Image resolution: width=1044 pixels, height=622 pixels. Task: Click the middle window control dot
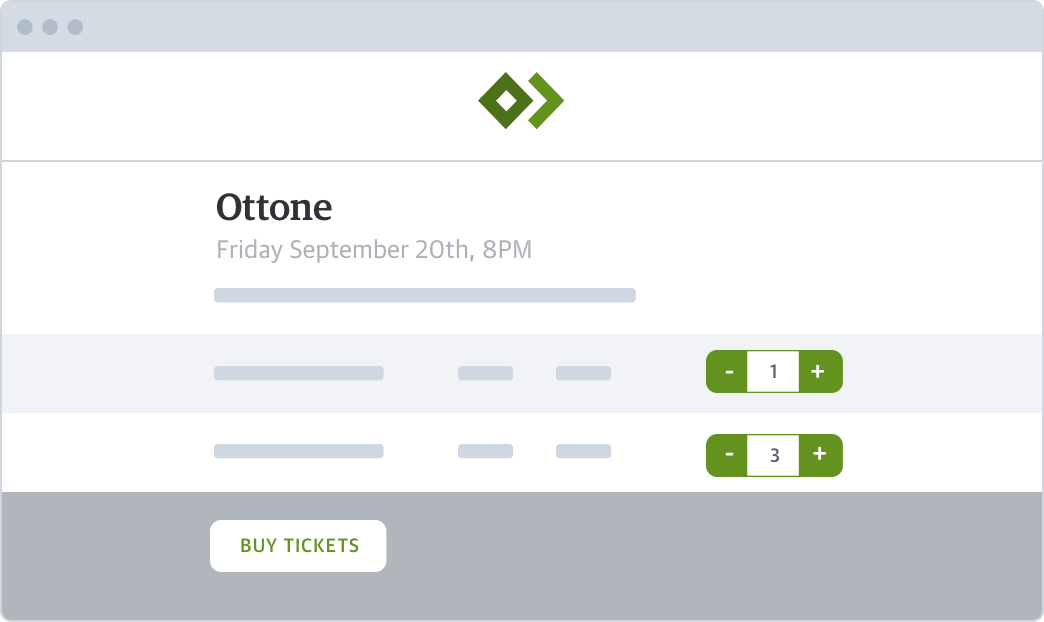tap(50, 27)
